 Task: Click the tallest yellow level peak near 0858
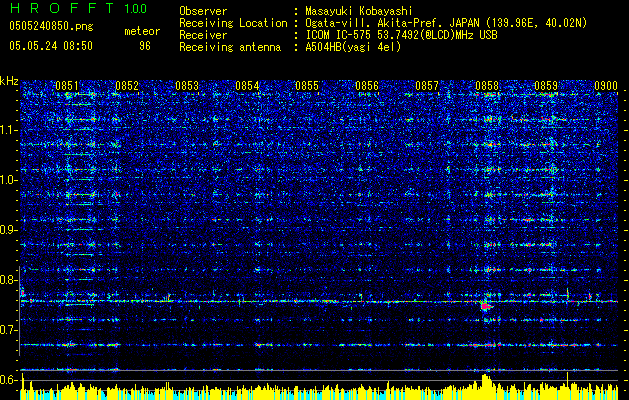click(x=486, y=386)
